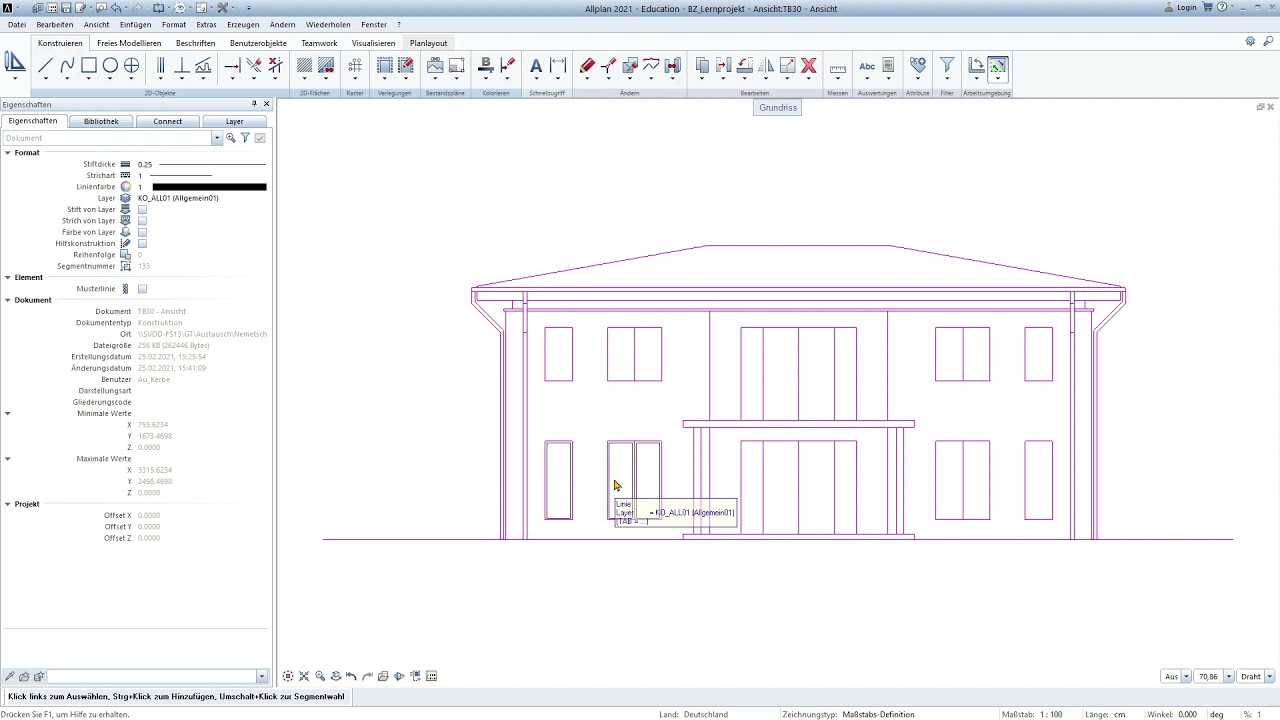Open the Bearbeiten menu

[54, 24]
